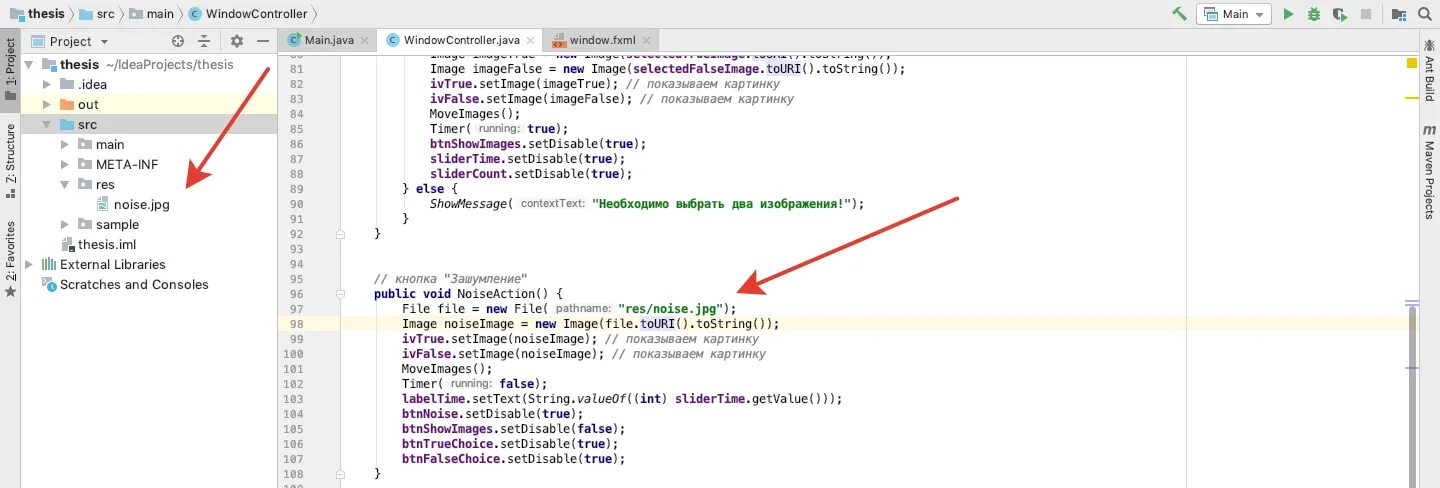Image resolution: width=1440 pixels, height=488 pixels.
Task: Expand the sample folder arrow
Action: [65, 224]
